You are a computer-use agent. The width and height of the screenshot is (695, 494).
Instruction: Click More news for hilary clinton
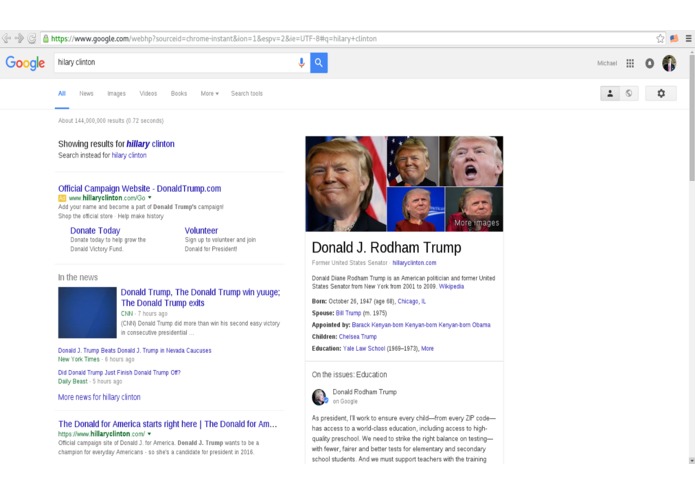(x=99, y=397)
